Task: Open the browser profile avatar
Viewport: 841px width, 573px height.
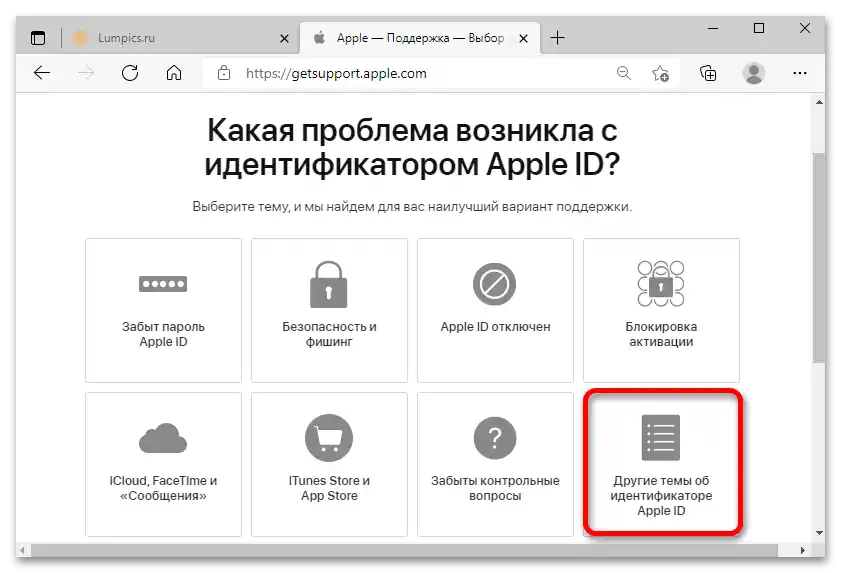Action: (x=754, y=73)
